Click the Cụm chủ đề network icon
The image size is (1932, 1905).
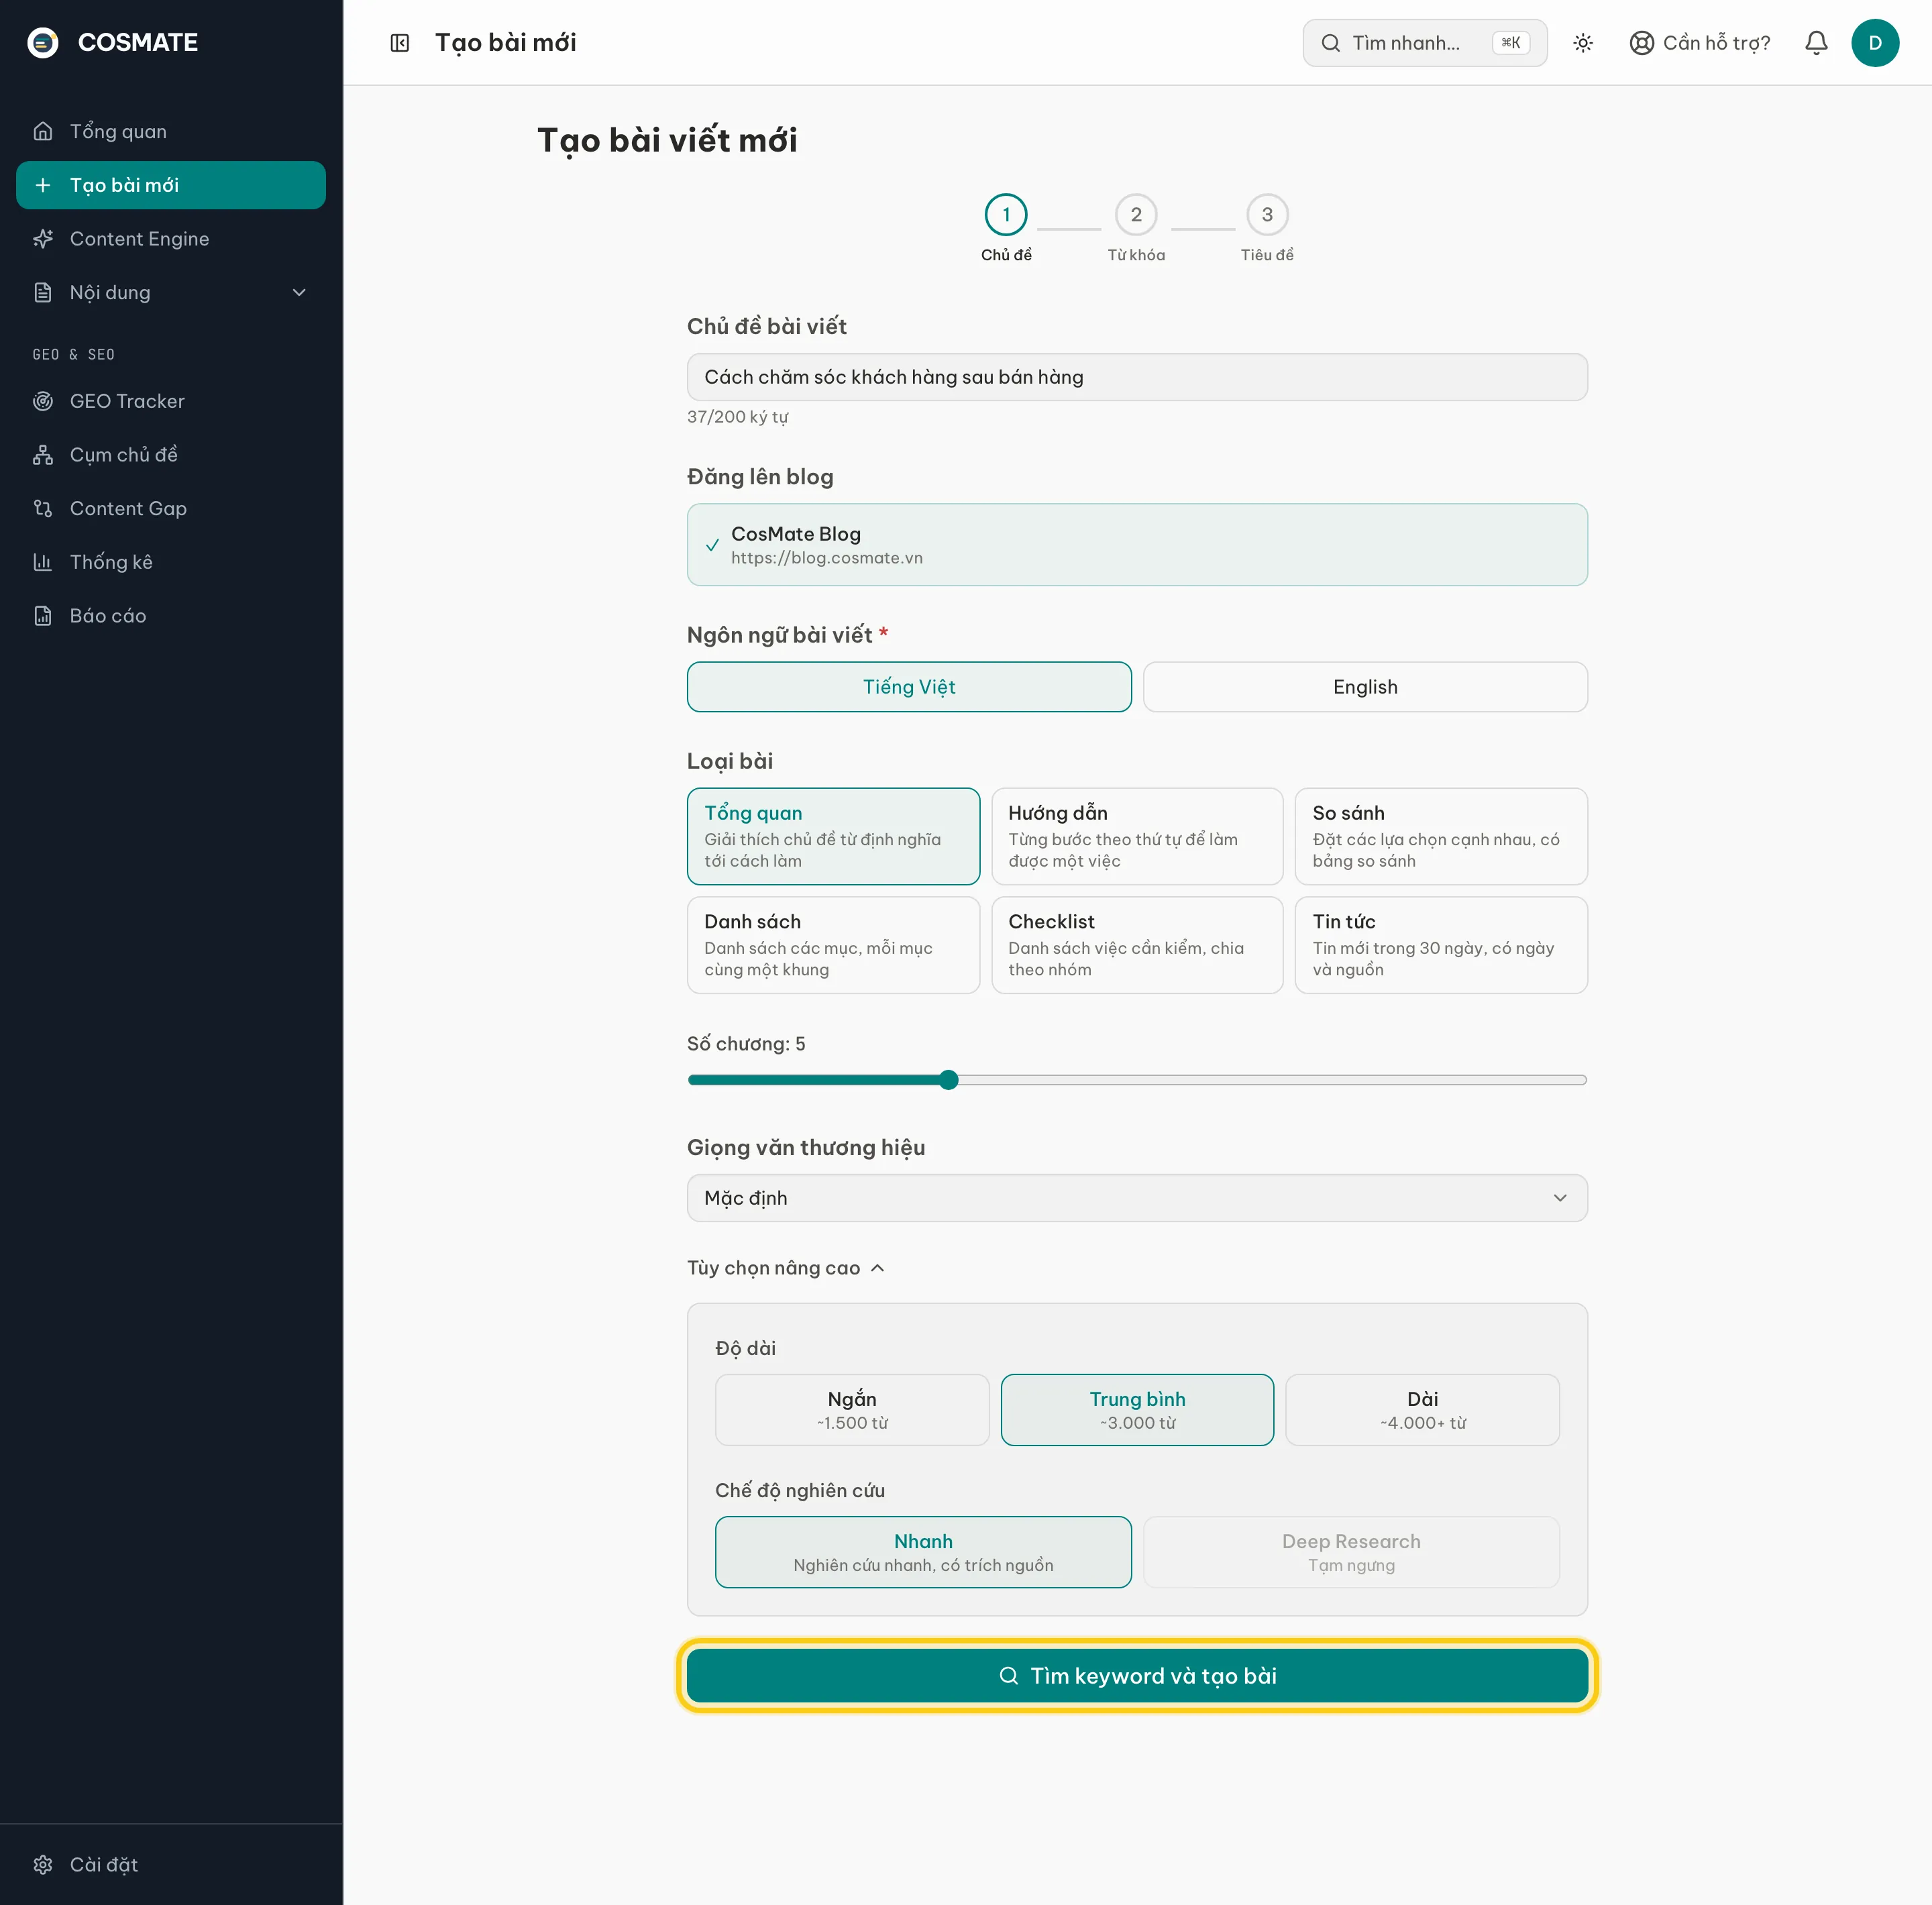[43, 455]
